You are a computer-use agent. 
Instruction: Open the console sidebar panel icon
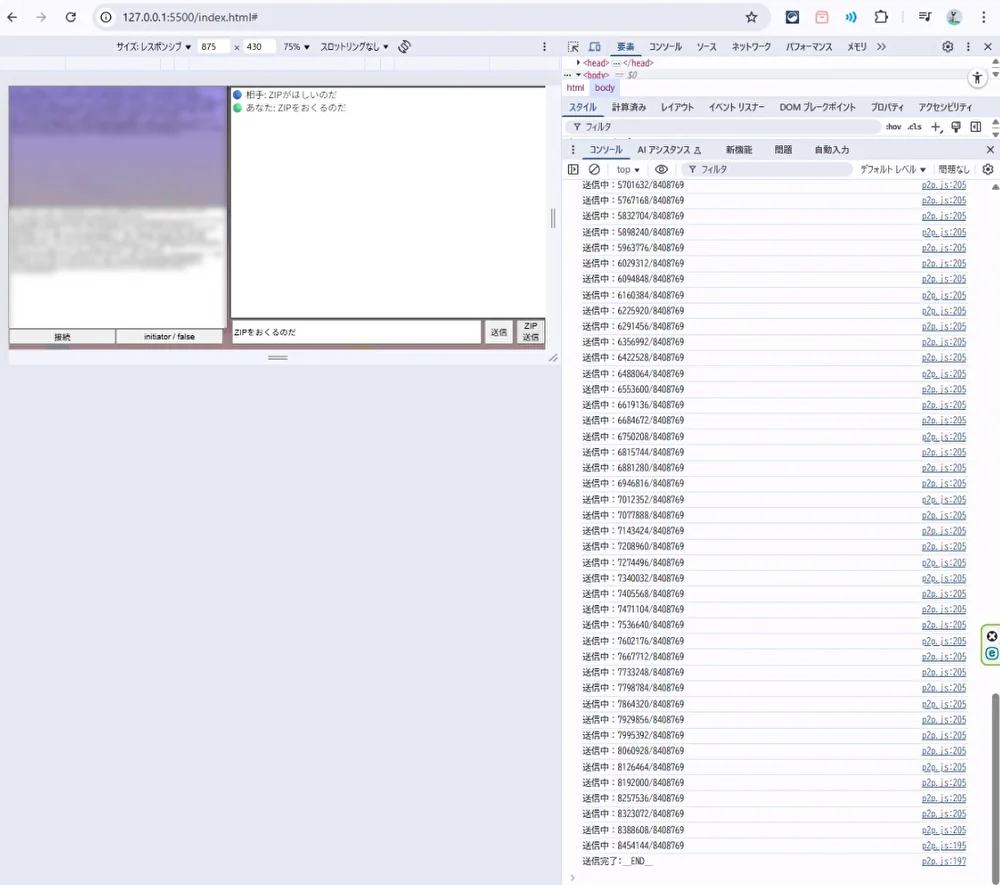click(x=573, y=170)
